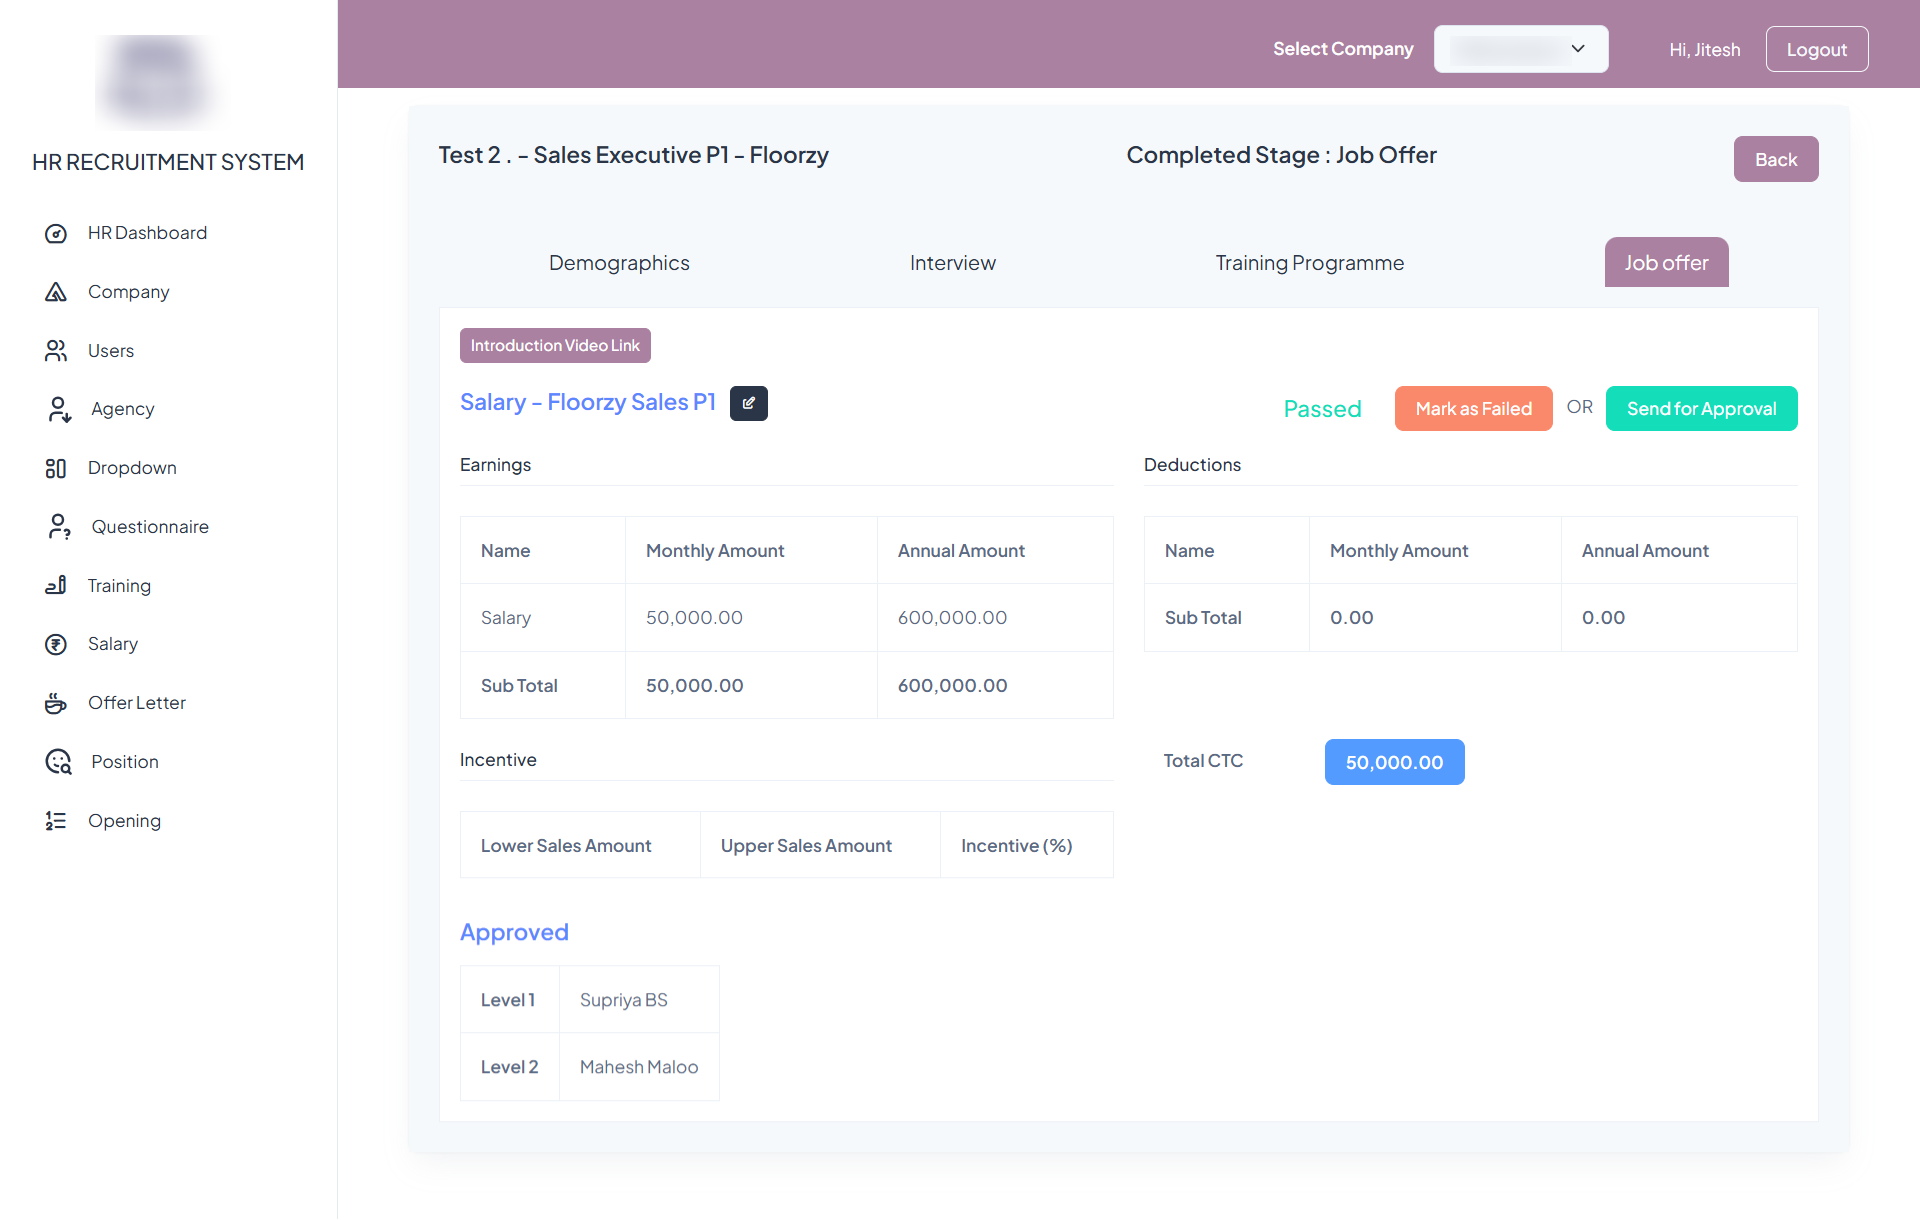Screen dimensions: 1920x1220
Task: Click the Approved section heading
Action: (x=514, y=932)
